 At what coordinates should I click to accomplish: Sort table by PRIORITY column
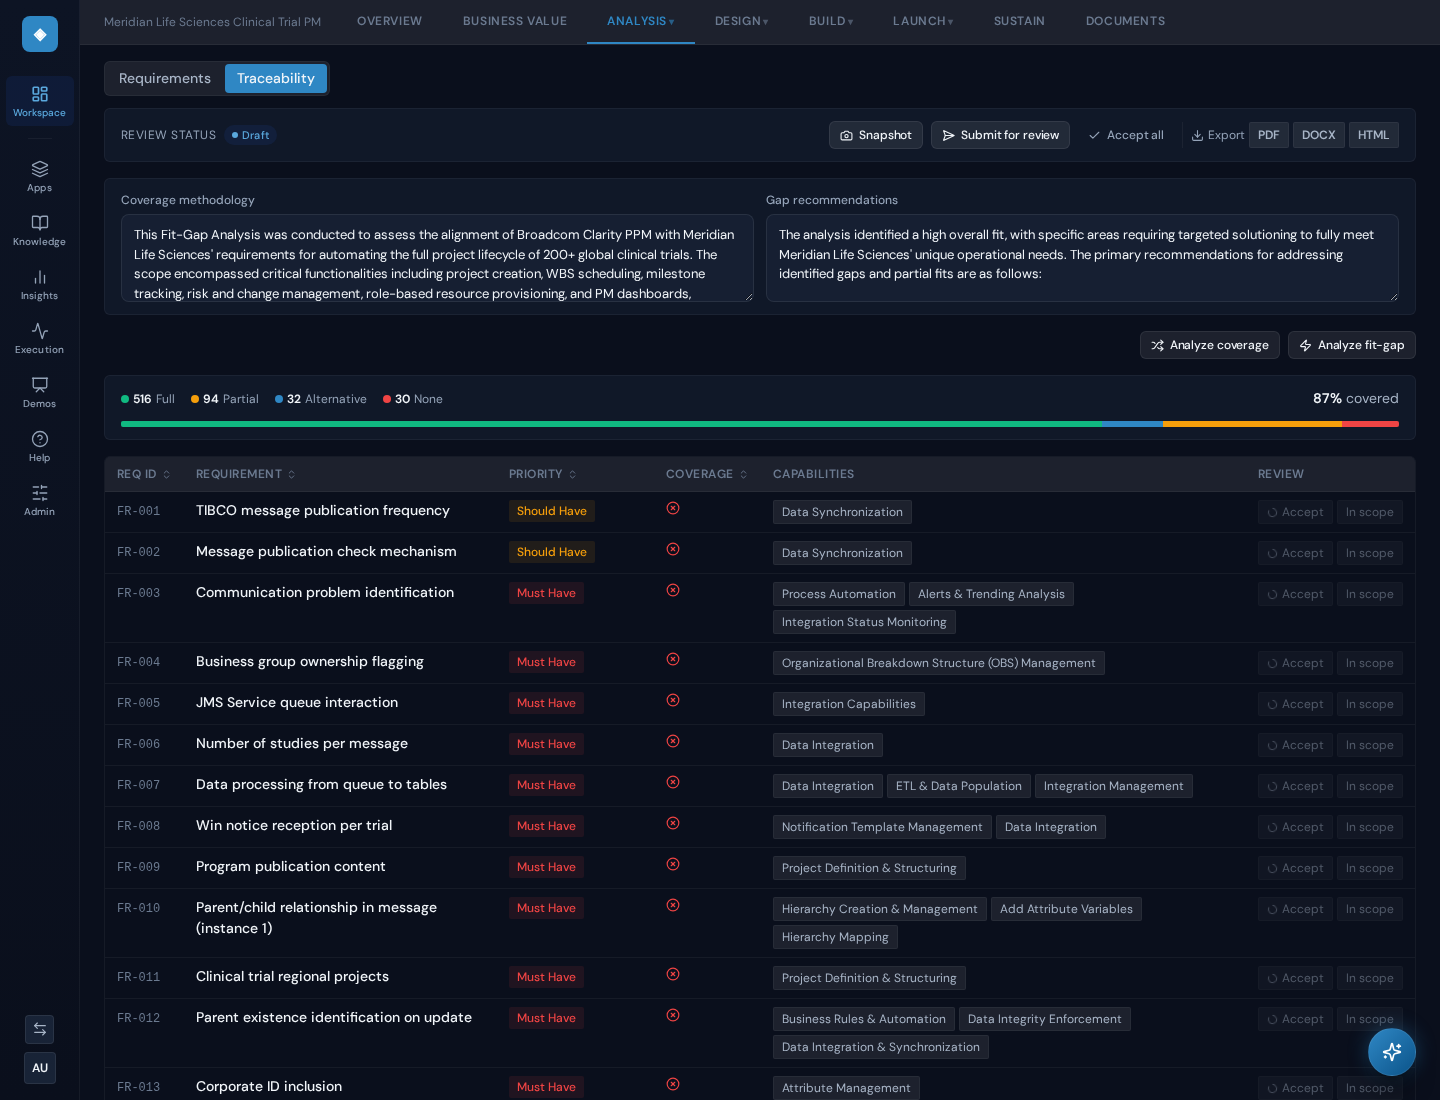[543, 474]
